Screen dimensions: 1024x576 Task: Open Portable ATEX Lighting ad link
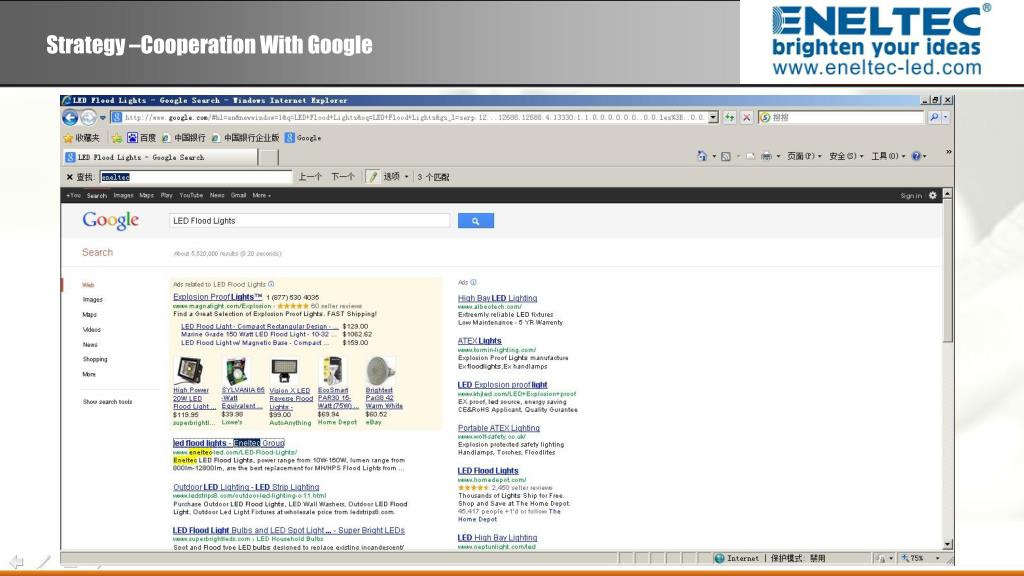pyautogui.click(x=498, y=428)
